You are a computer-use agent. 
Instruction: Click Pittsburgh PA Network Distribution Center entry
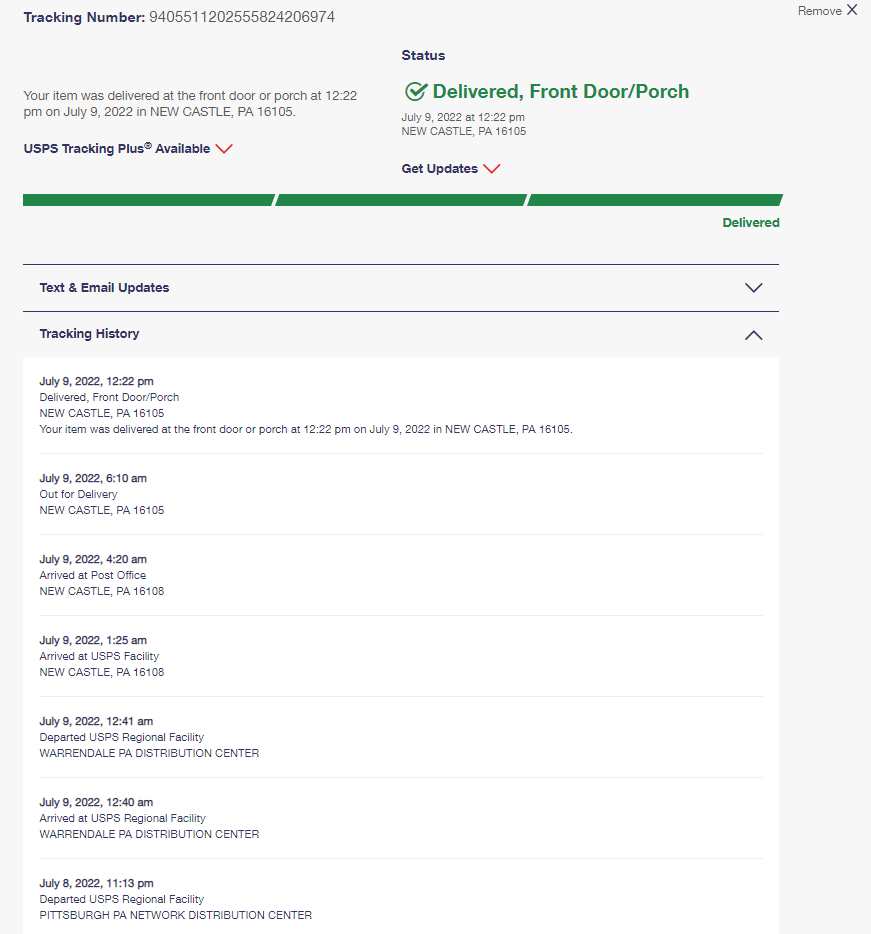[x=175, y=915]
